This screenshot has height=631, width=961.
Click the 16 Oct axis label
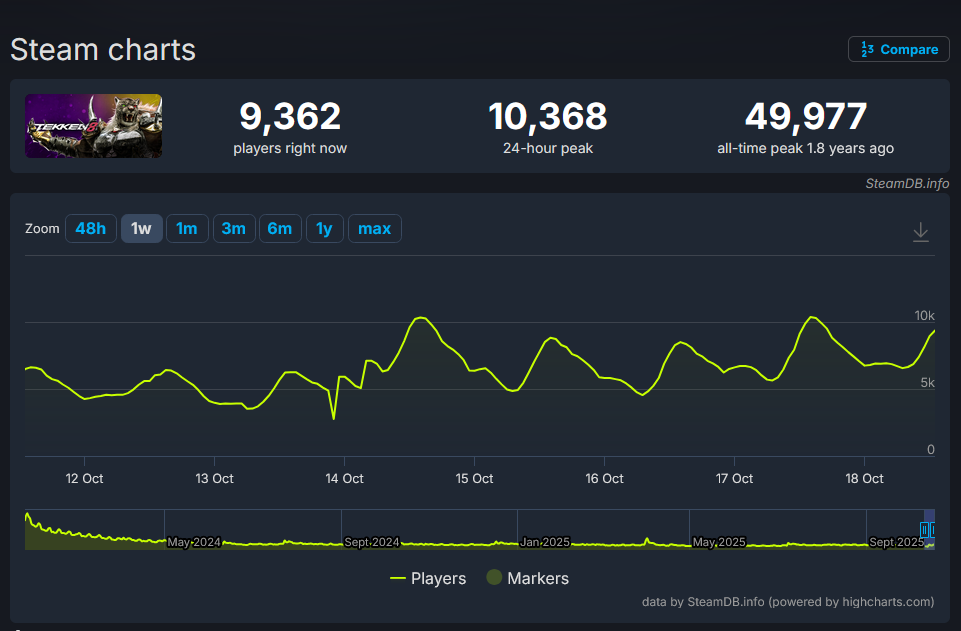pyautogui.click(x=604, y=478)
